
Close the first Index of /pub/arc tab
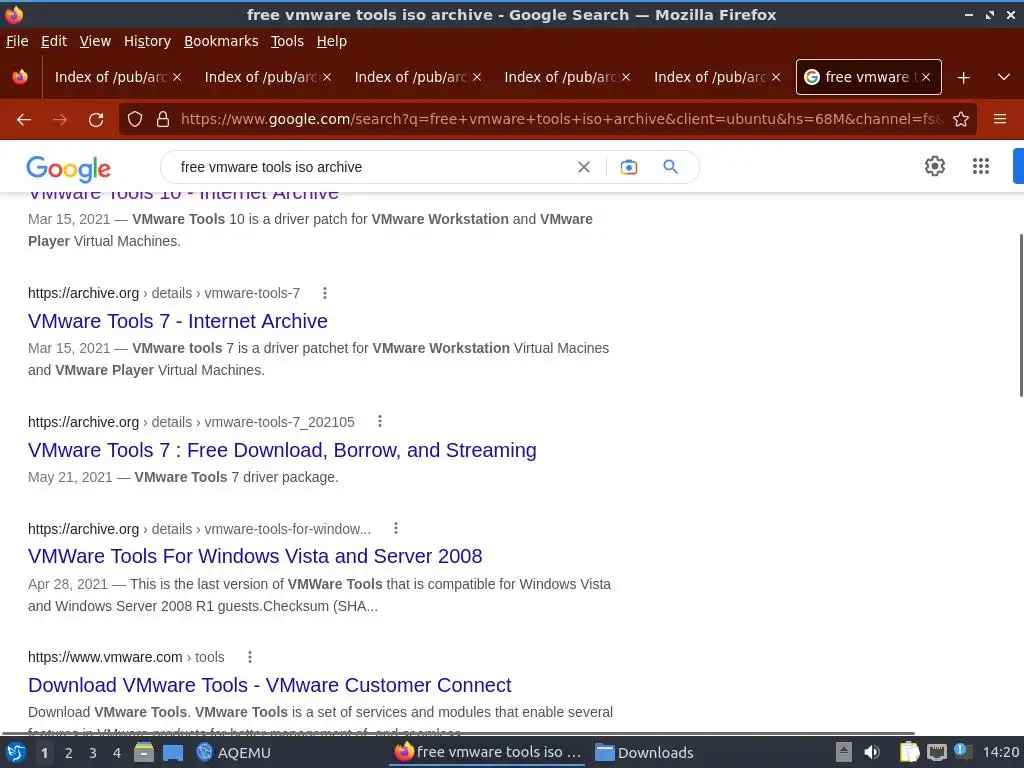(x=177, y=77)
